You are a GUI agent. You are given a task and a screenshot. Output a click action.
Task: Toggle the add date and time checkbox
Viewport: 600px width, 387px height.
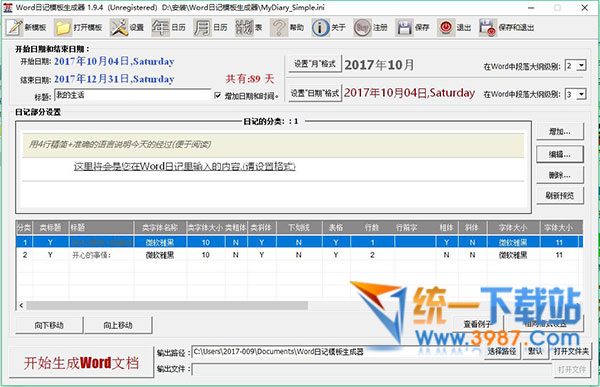click(x=218, y=95)
